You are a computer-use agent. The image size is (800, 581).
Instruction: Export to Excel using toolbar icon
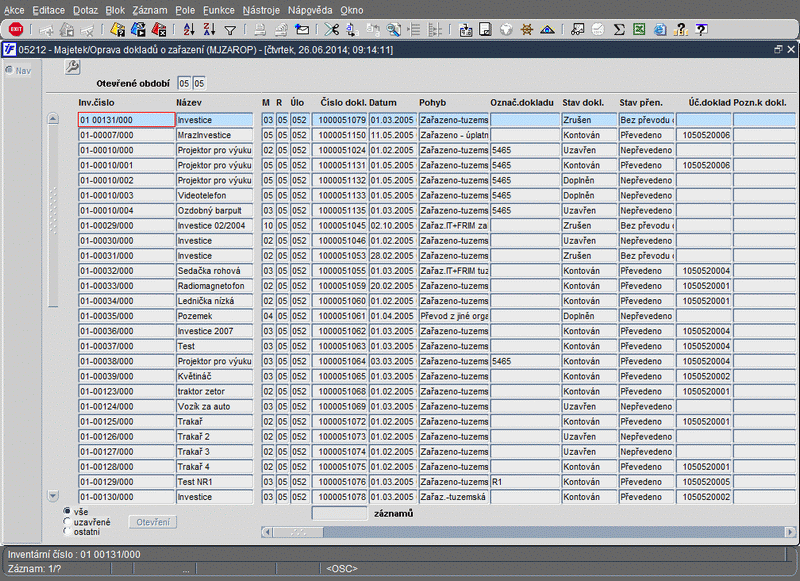(x=638, y=30)
